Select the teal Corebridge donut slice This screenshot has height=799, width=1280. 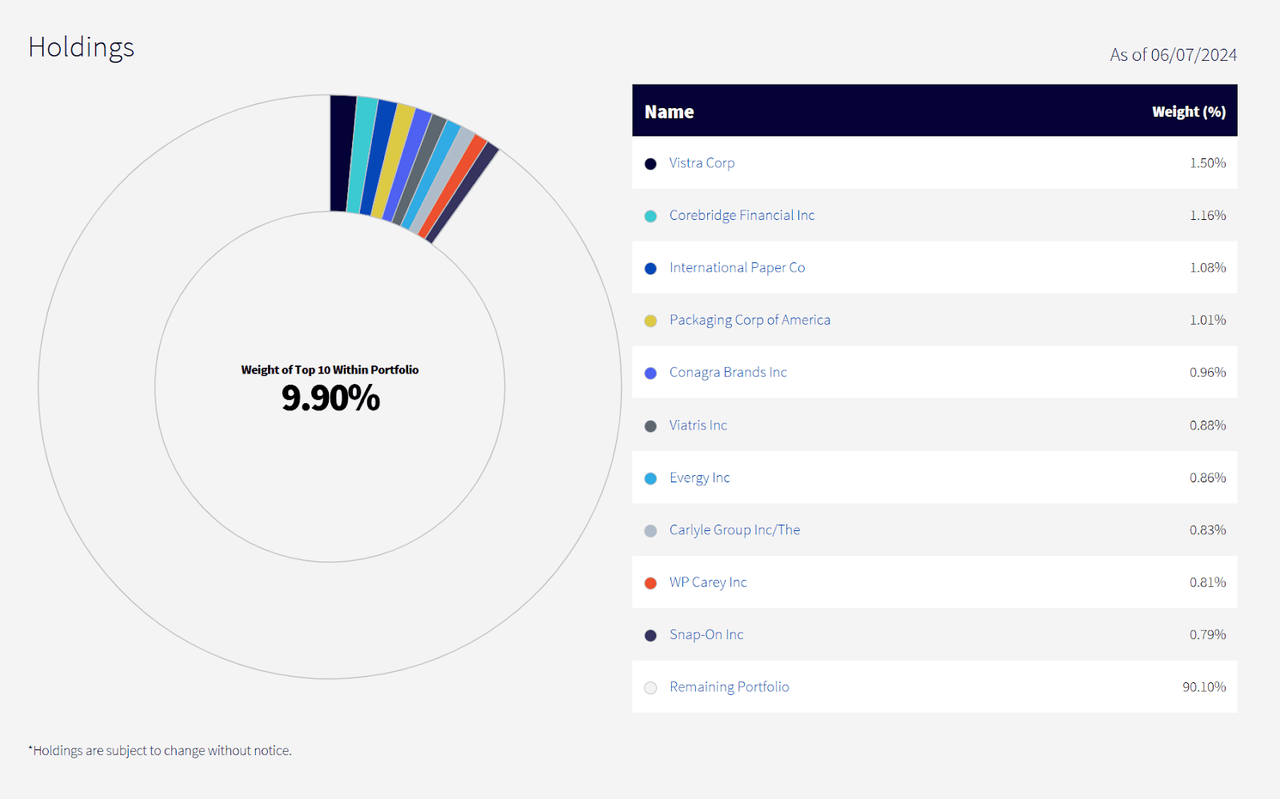pos(360,155)
